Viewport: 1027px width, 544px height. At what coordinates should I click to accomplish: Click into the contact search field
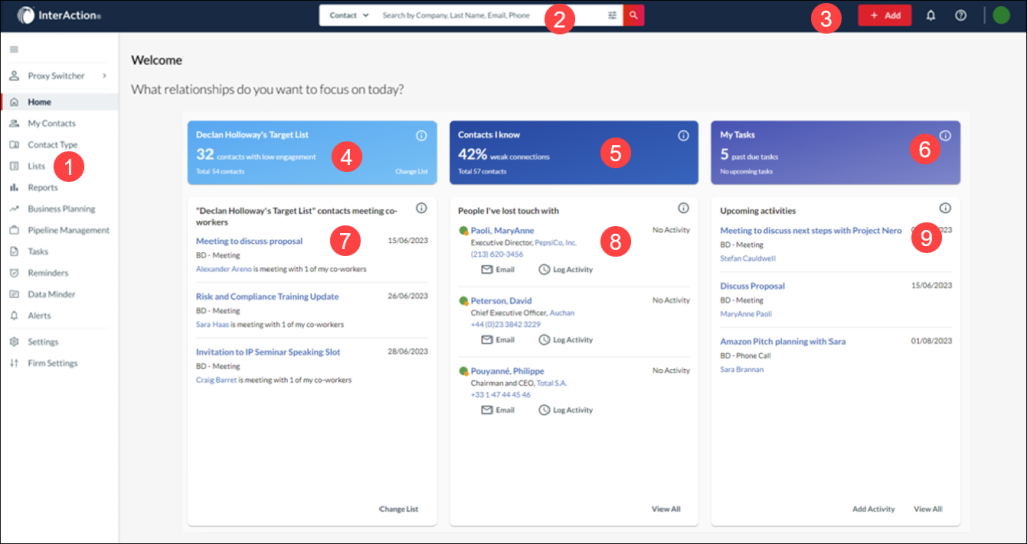[490, 16]
